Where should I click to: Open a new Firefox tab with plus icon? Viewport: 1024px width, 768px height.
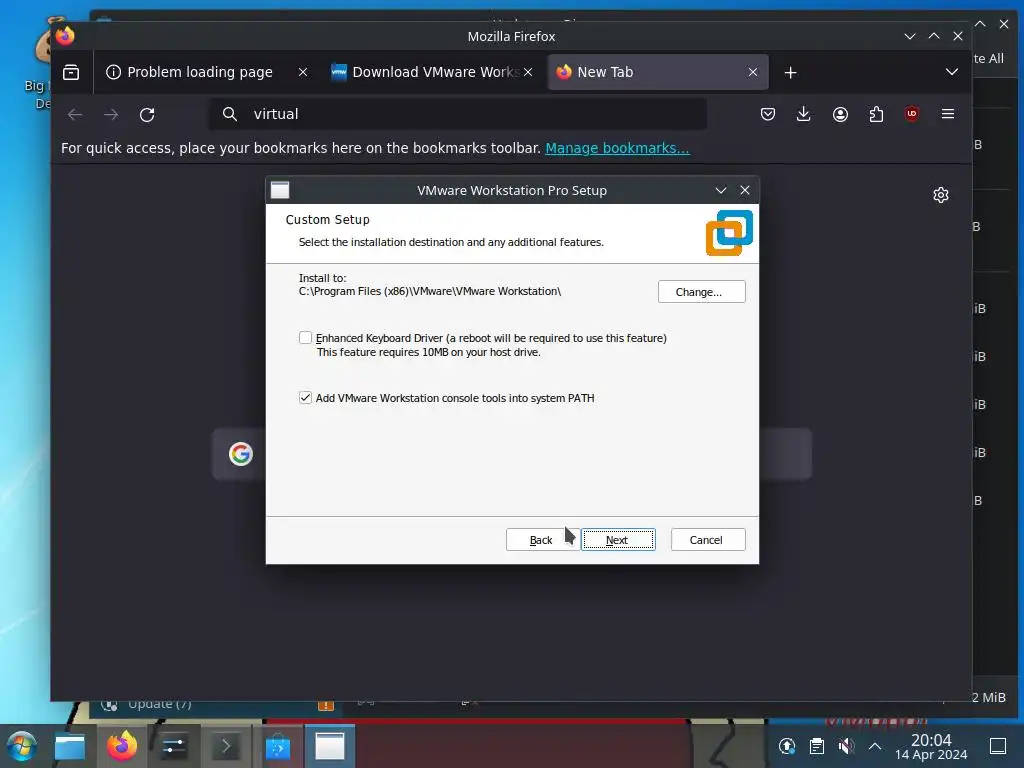click(790, 72)
